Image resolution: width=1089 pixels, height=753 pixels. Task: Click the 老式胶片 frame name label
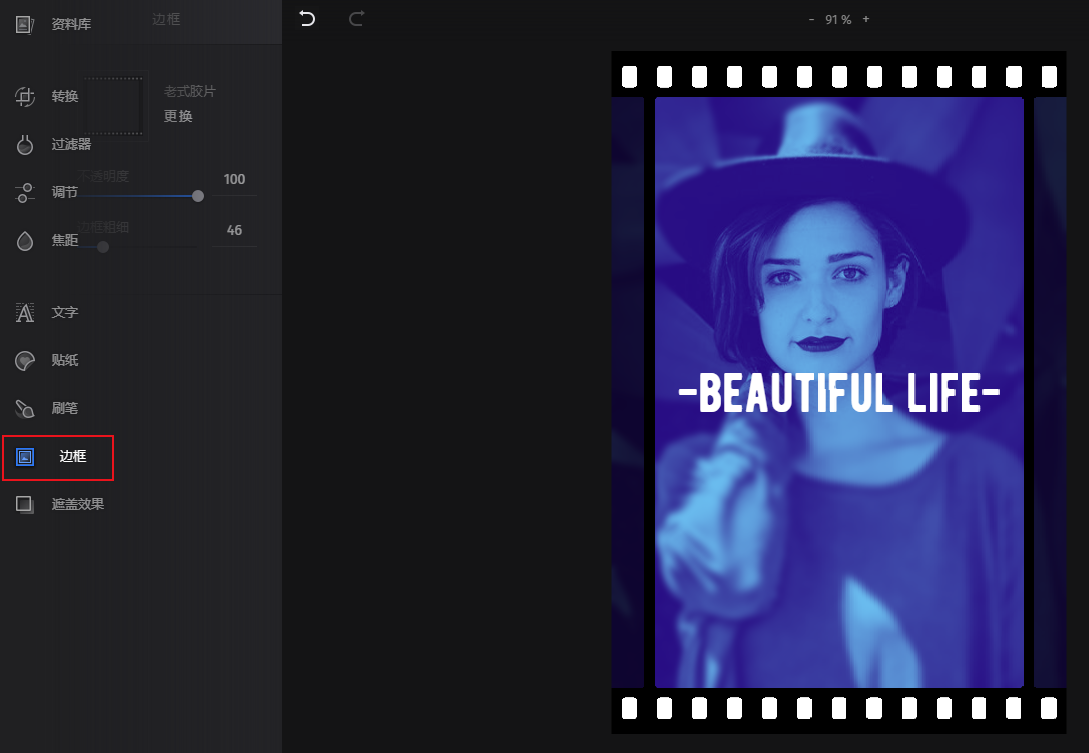[190, 91]
